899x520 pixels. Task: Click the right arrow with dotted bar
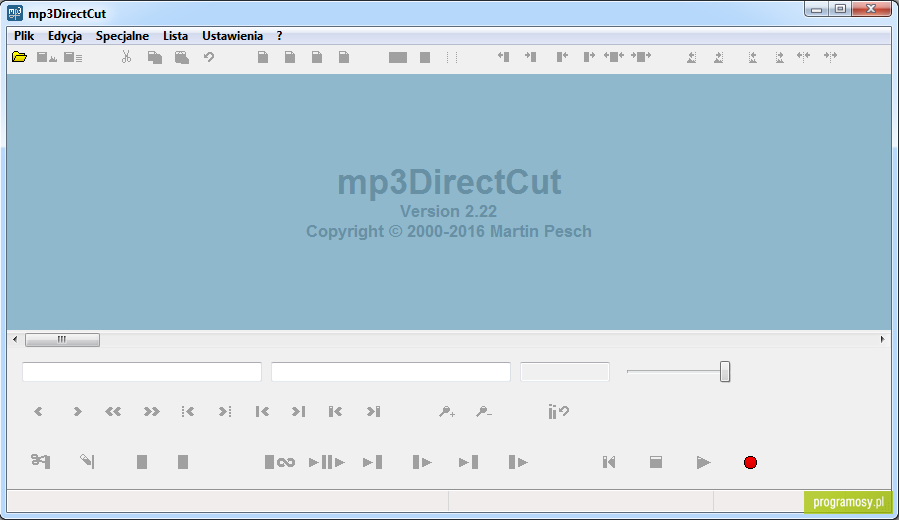point(225,412)
